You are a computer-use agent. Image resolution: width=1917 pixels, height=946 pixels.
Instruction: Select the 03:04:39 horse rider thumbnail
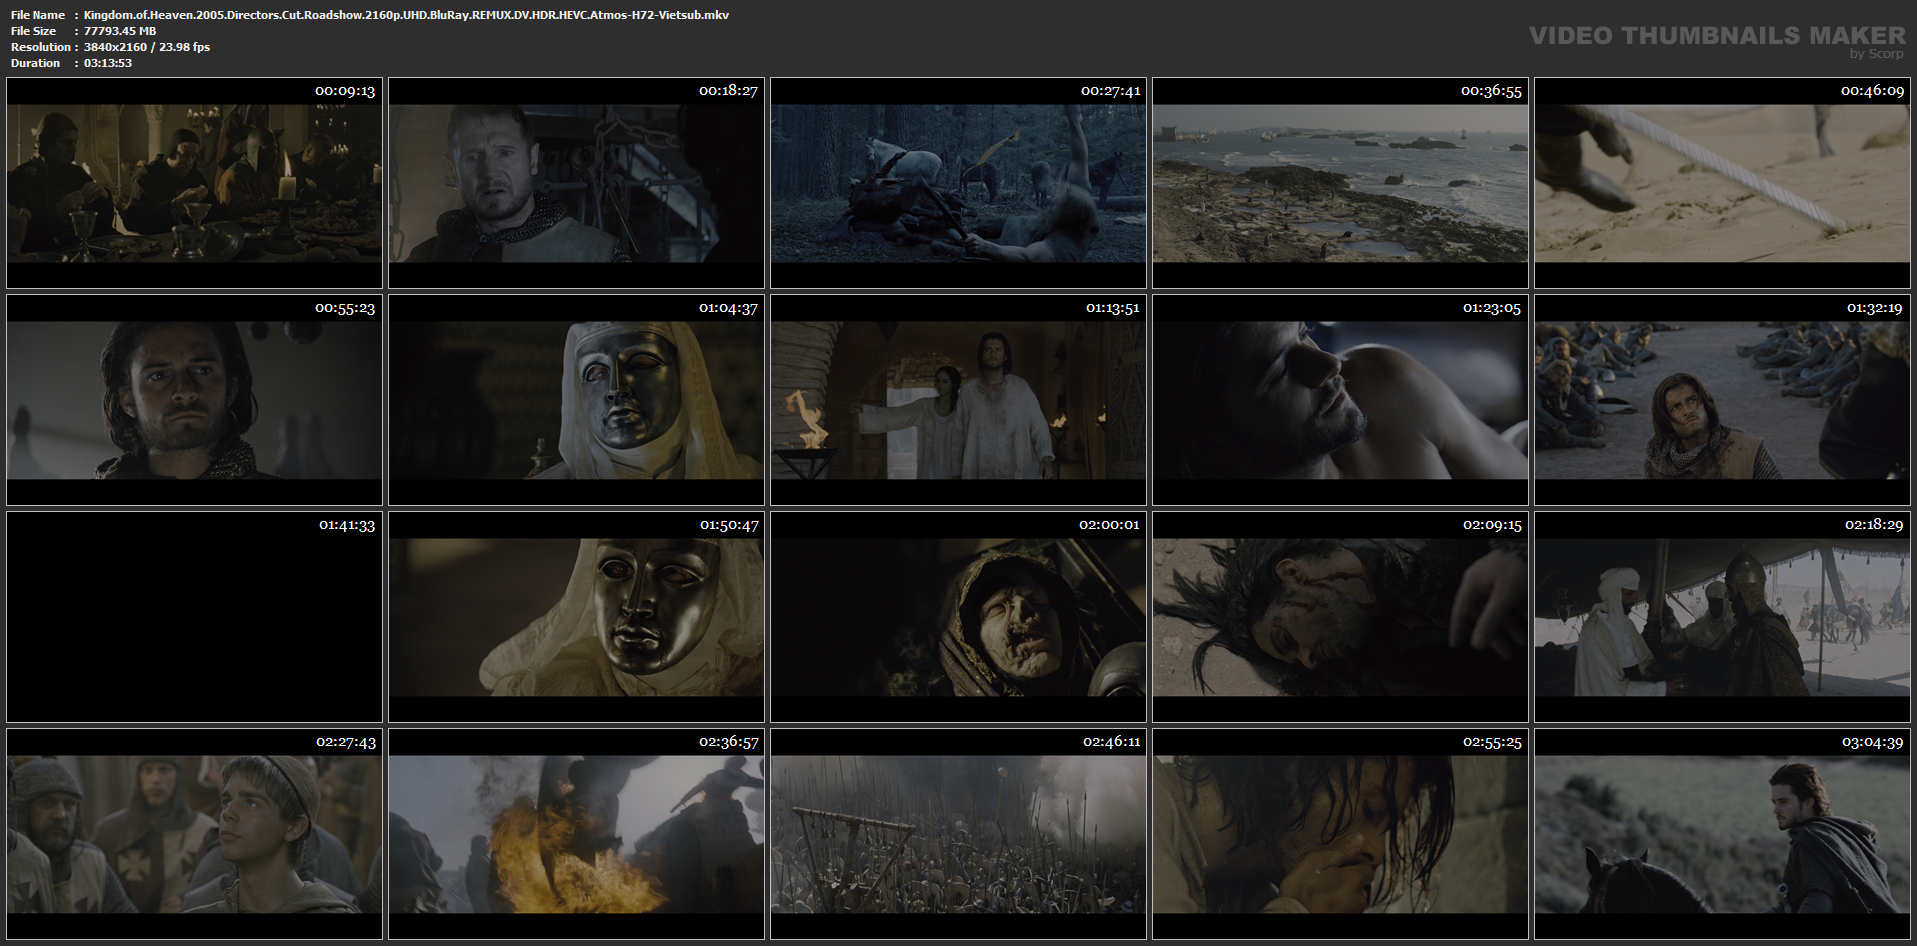pos(1722,834)
